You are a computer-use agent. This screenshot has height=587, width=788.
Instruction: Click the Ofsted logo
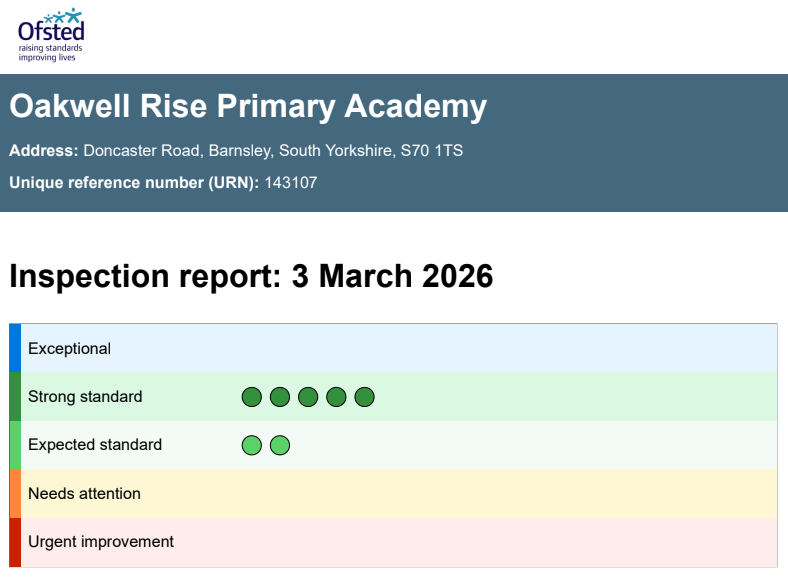pos(51,35)
